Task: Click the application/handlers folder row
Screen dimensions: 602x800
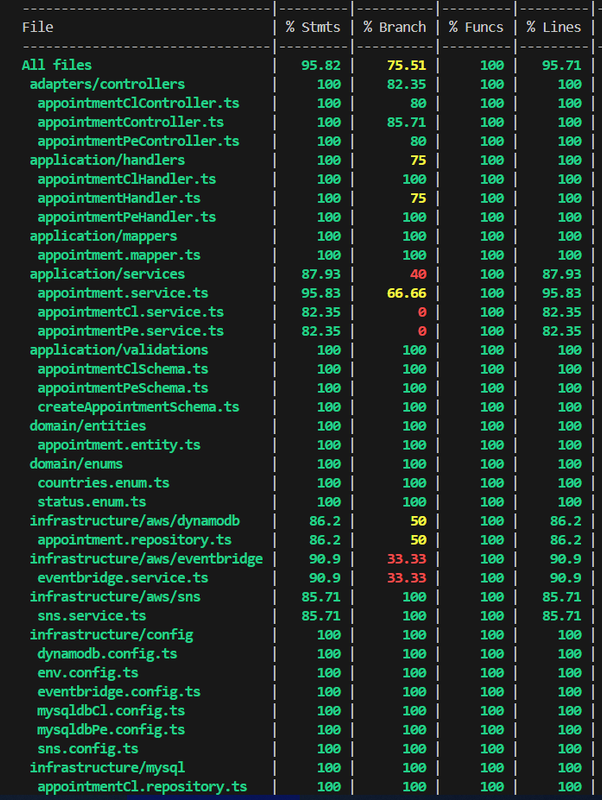Action: [x=107, y=160]
